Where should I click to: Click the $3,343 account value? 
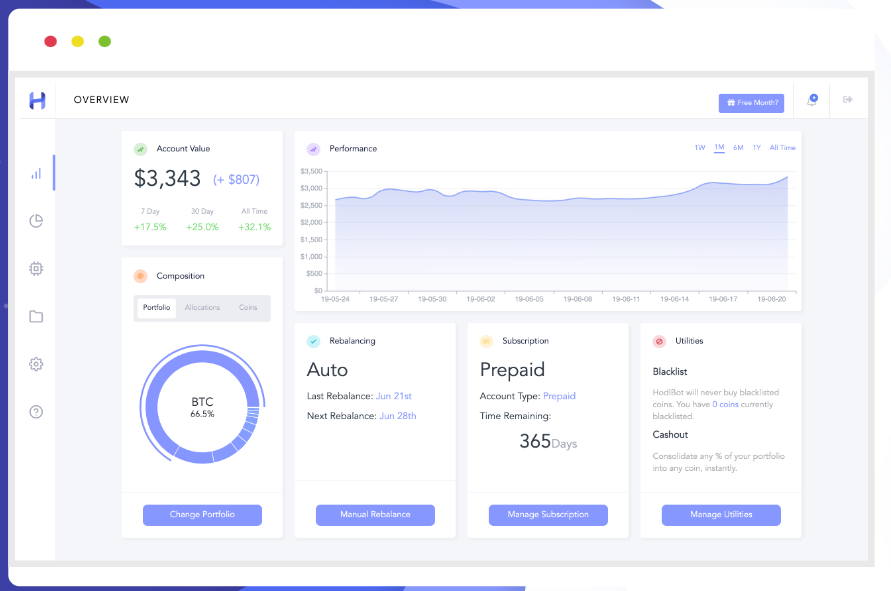pyautogui.click(x=168, y=179)
